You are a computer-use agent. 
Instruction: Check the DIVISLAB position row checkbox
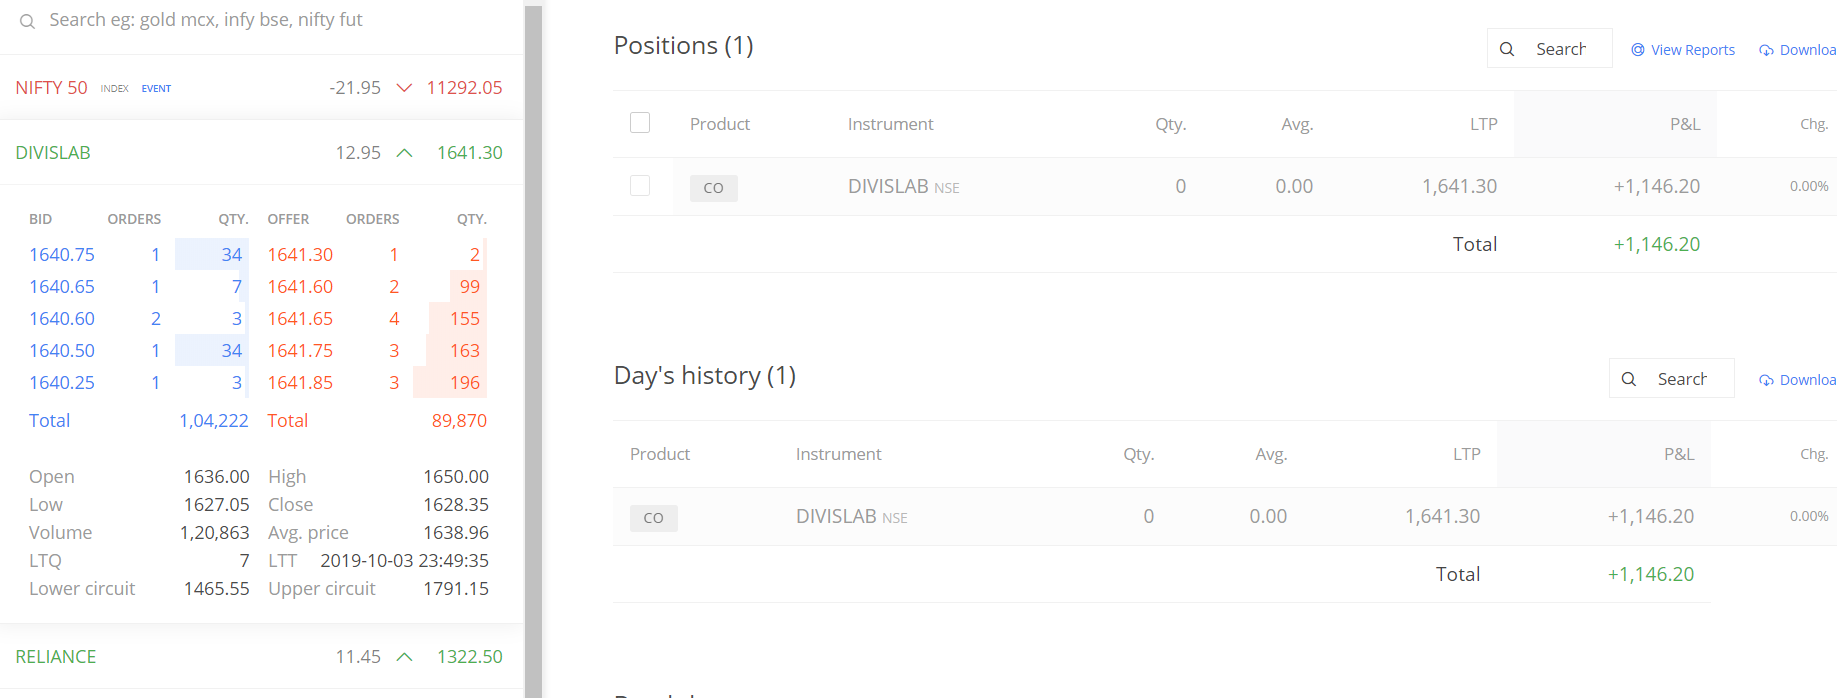click(640, 186)
